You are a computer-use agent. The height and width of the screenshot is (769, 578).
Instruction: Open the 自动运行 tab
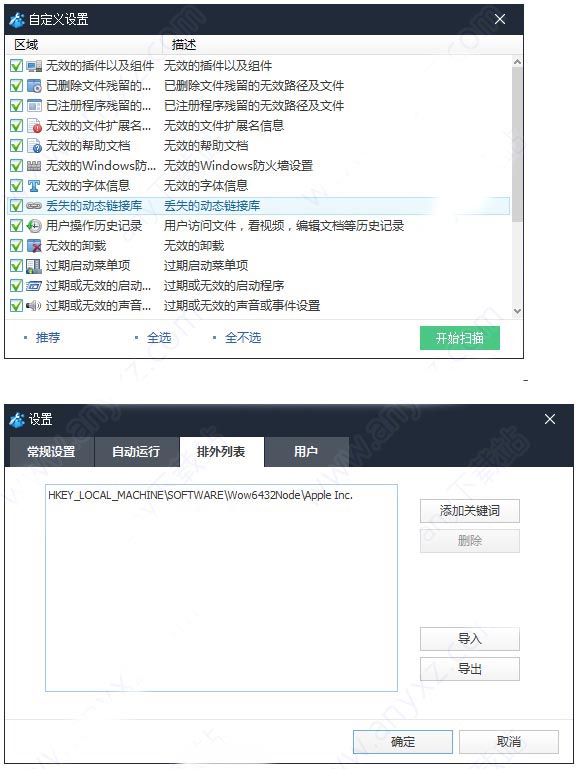(x=136, y=452)
